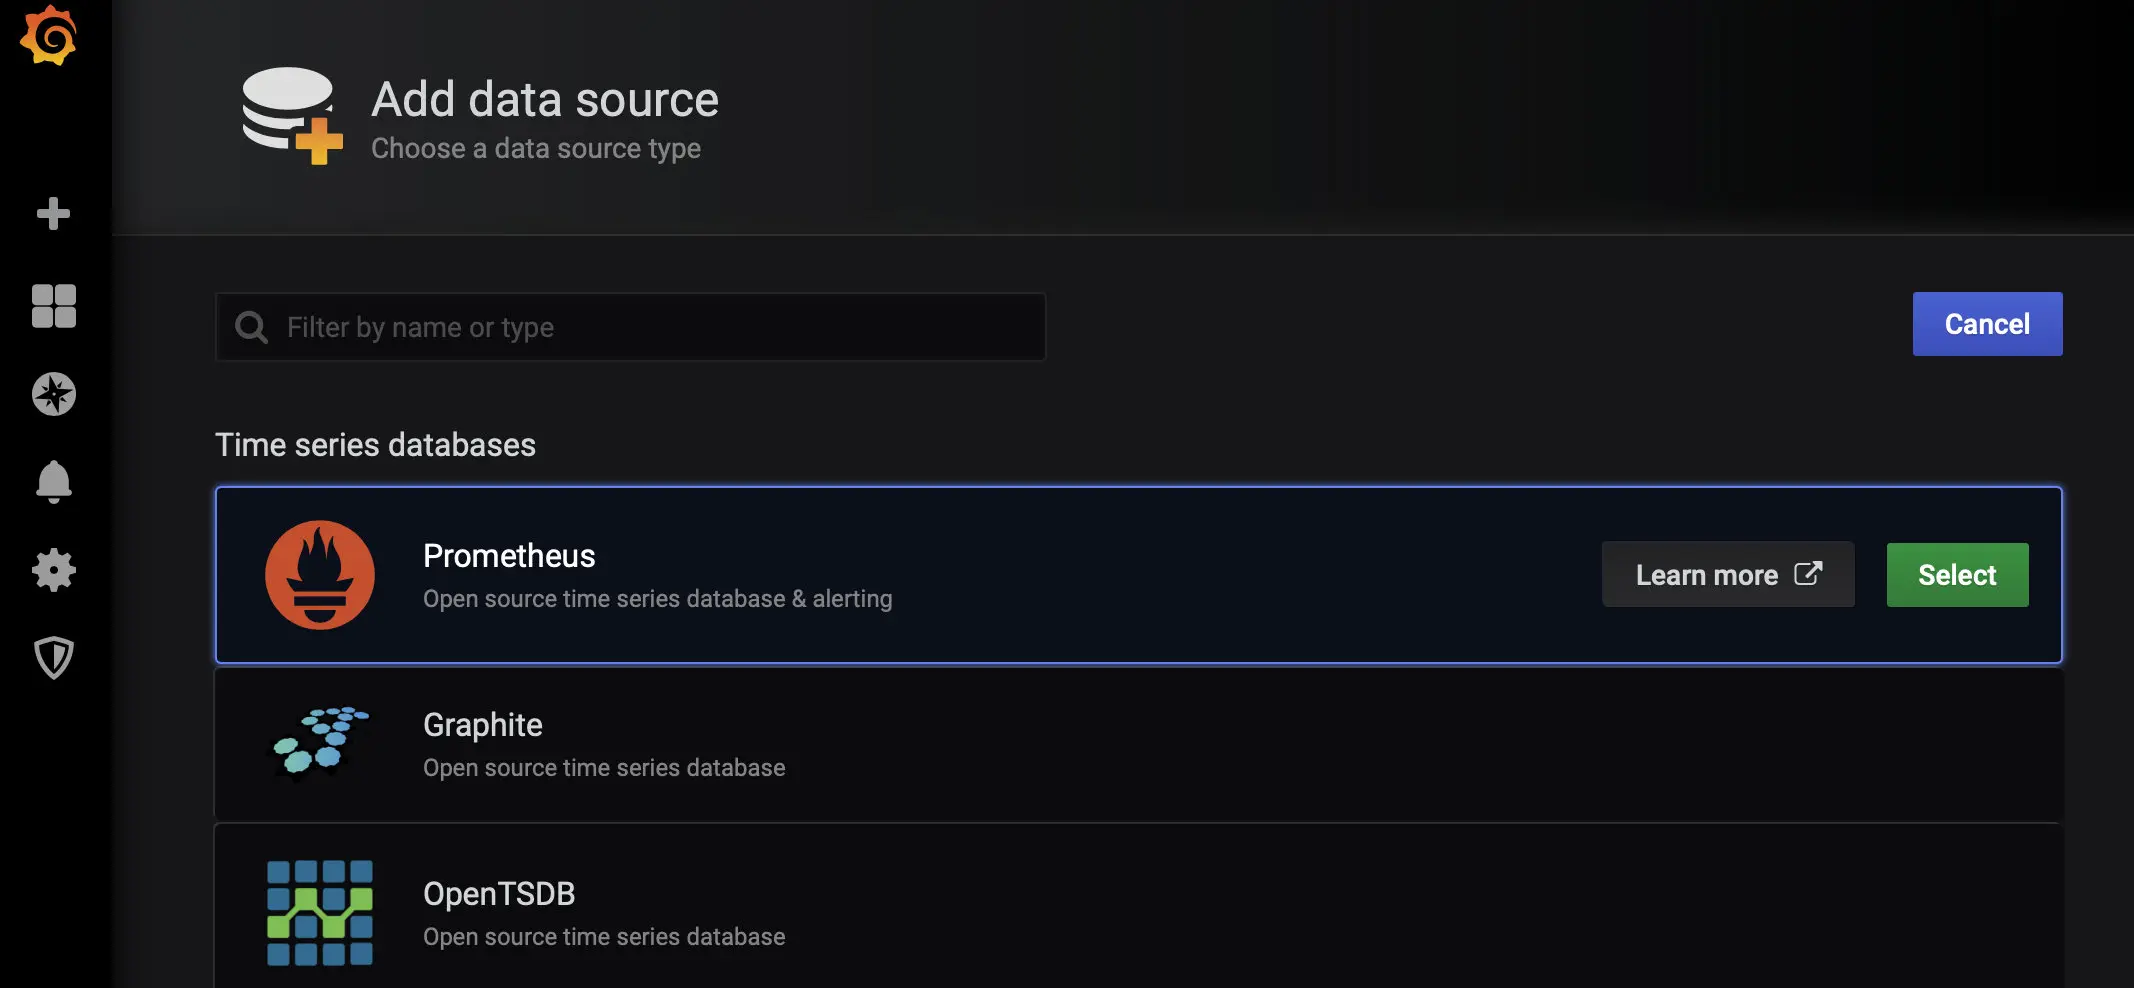The width and height of the screenshot is (2134, 988).
Task: Click the OpenTSDB grid logo
Action: [x=320, y=913]
